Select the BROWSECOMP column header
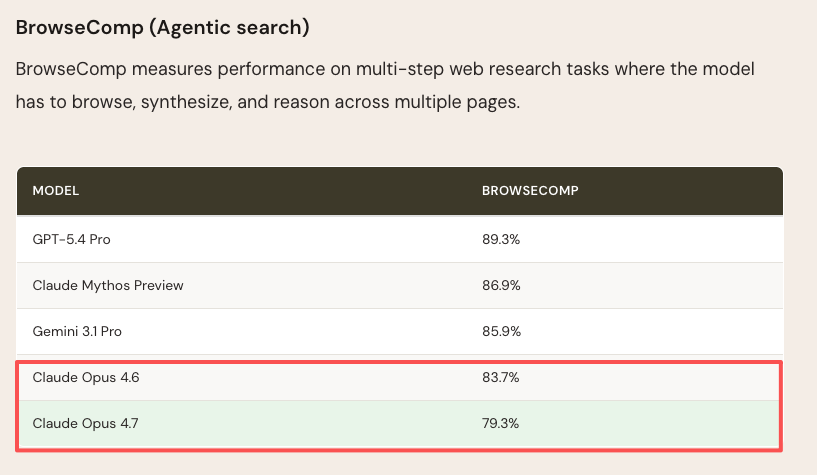This screenshot has width=817, height=475. [530, 191]
